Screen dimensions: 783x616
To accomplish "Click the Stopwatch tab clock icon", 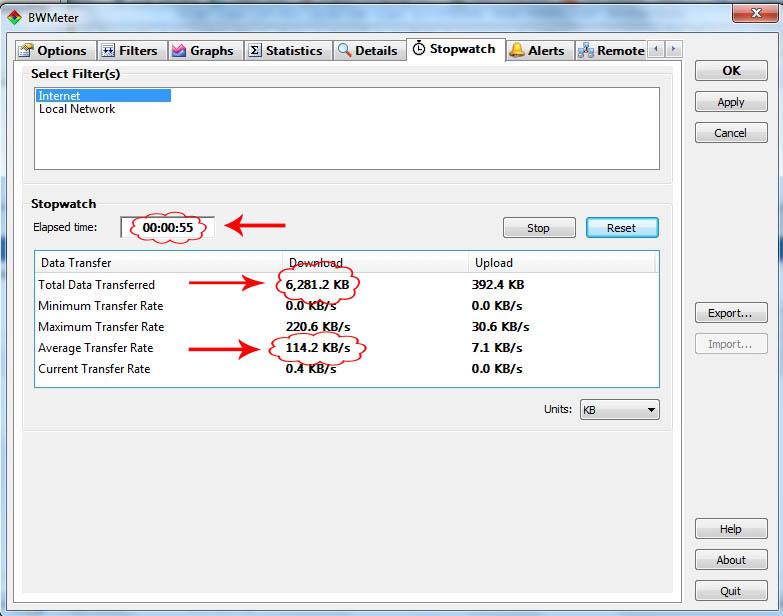I will tap(419, 48).
